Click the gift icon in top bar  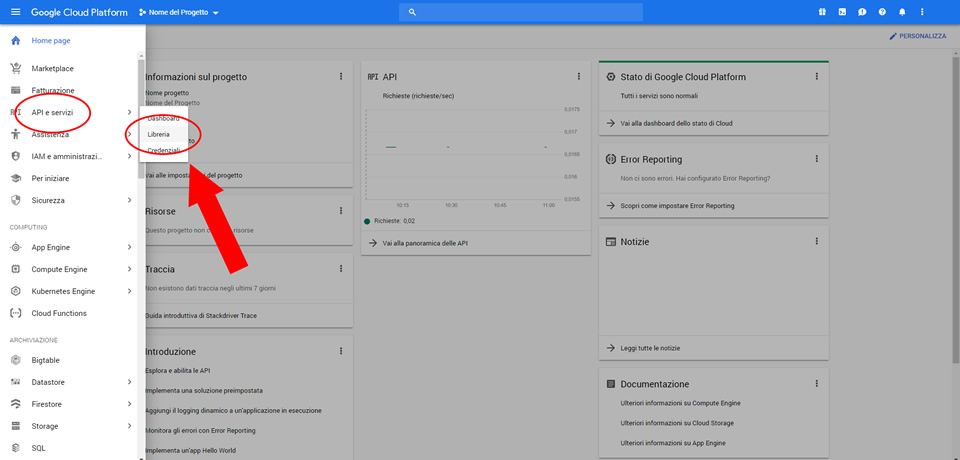point(822,12)
